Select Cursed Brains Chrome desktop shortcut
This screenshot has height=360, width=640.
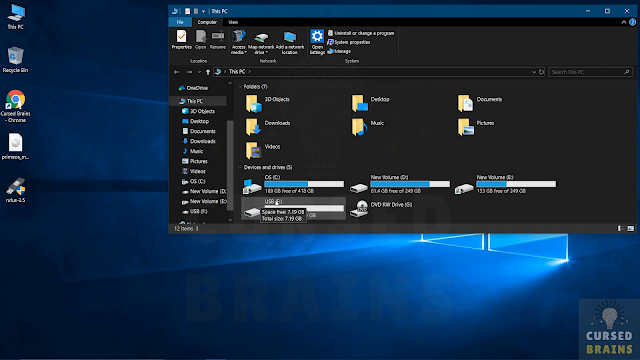[16, 106]
